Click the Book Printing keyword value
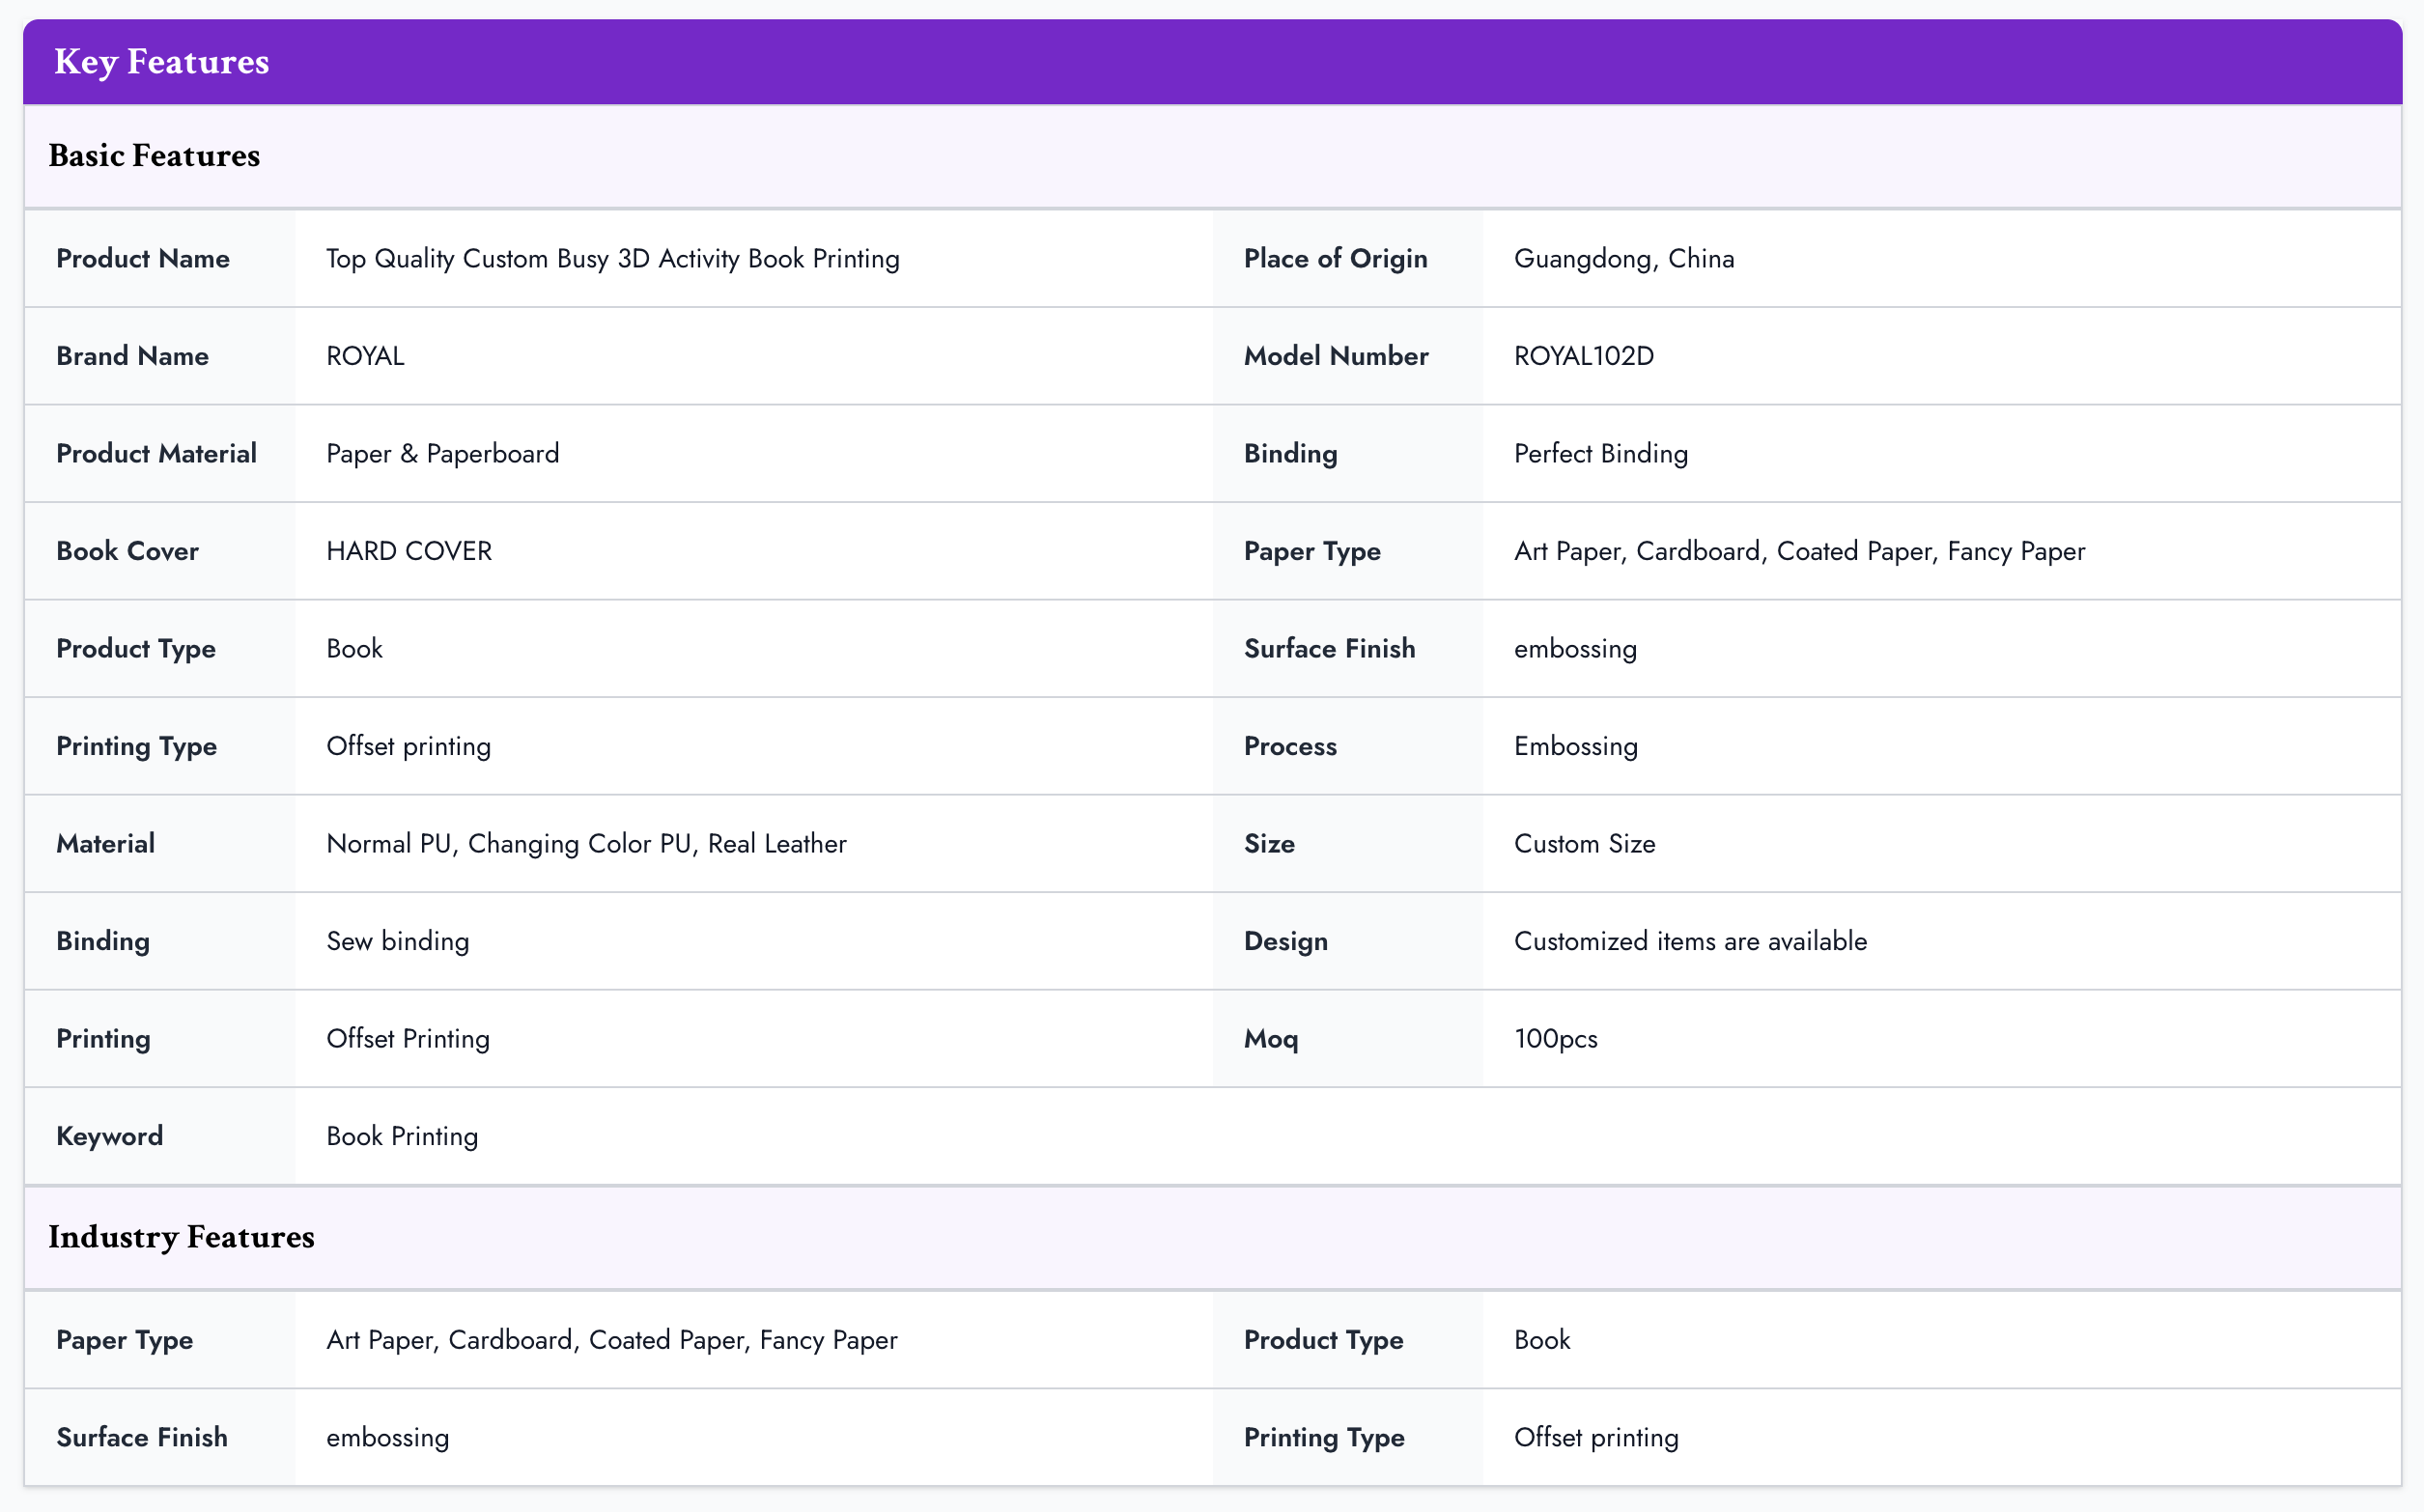 [402, 1136]
